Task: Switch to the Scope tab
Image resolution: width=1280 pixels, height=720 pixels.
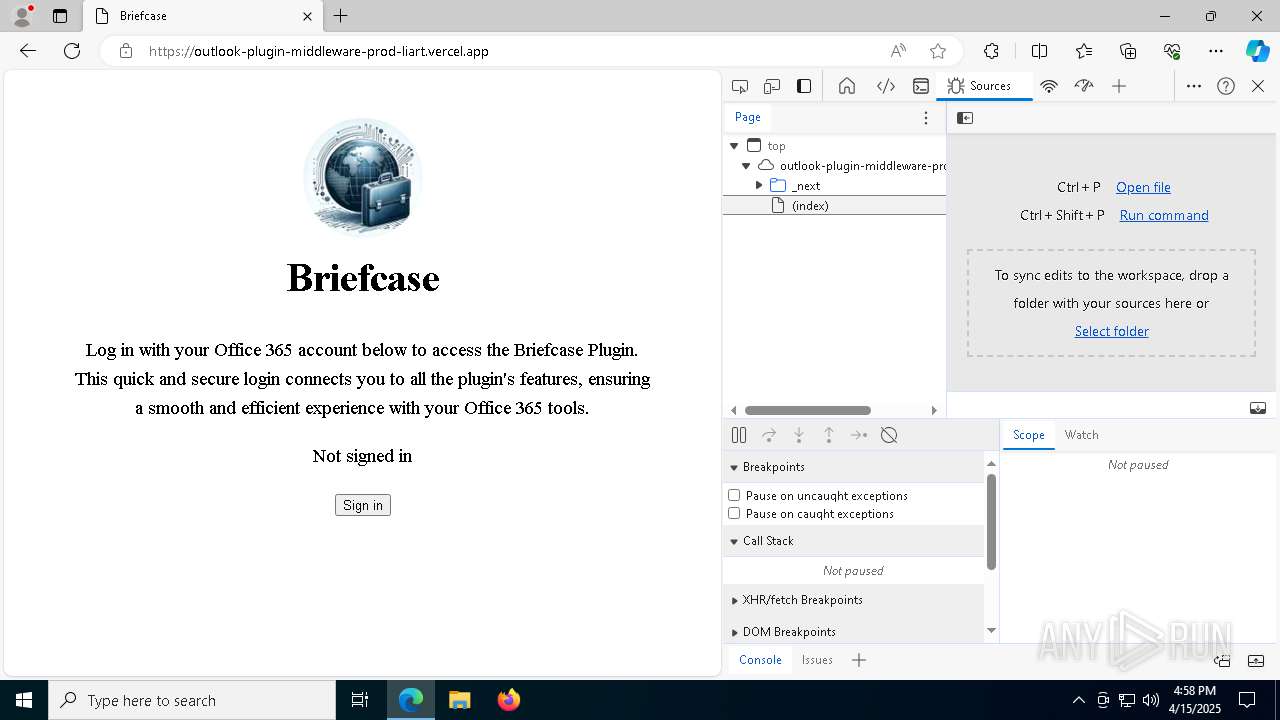Action: (1028, 435)
